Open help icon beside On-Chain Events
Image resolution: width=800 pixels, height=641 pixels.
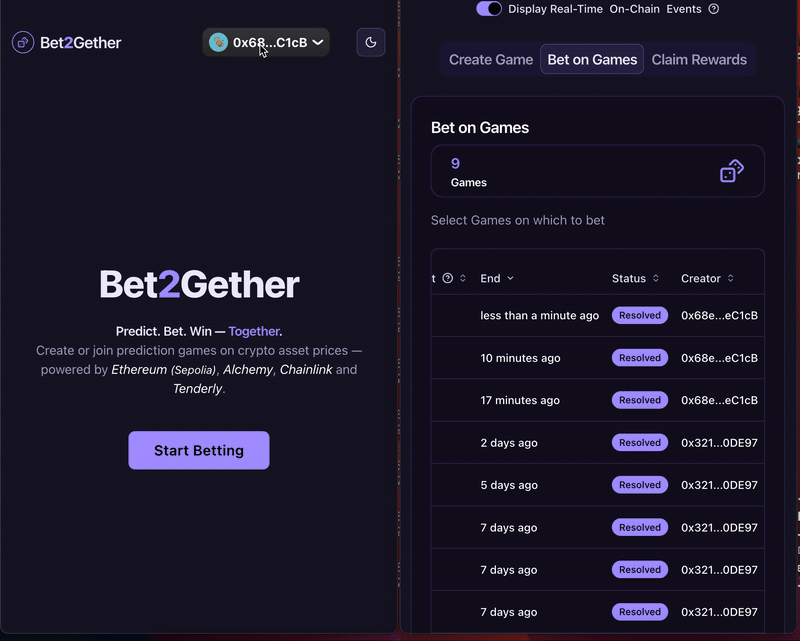click(714, 9)
